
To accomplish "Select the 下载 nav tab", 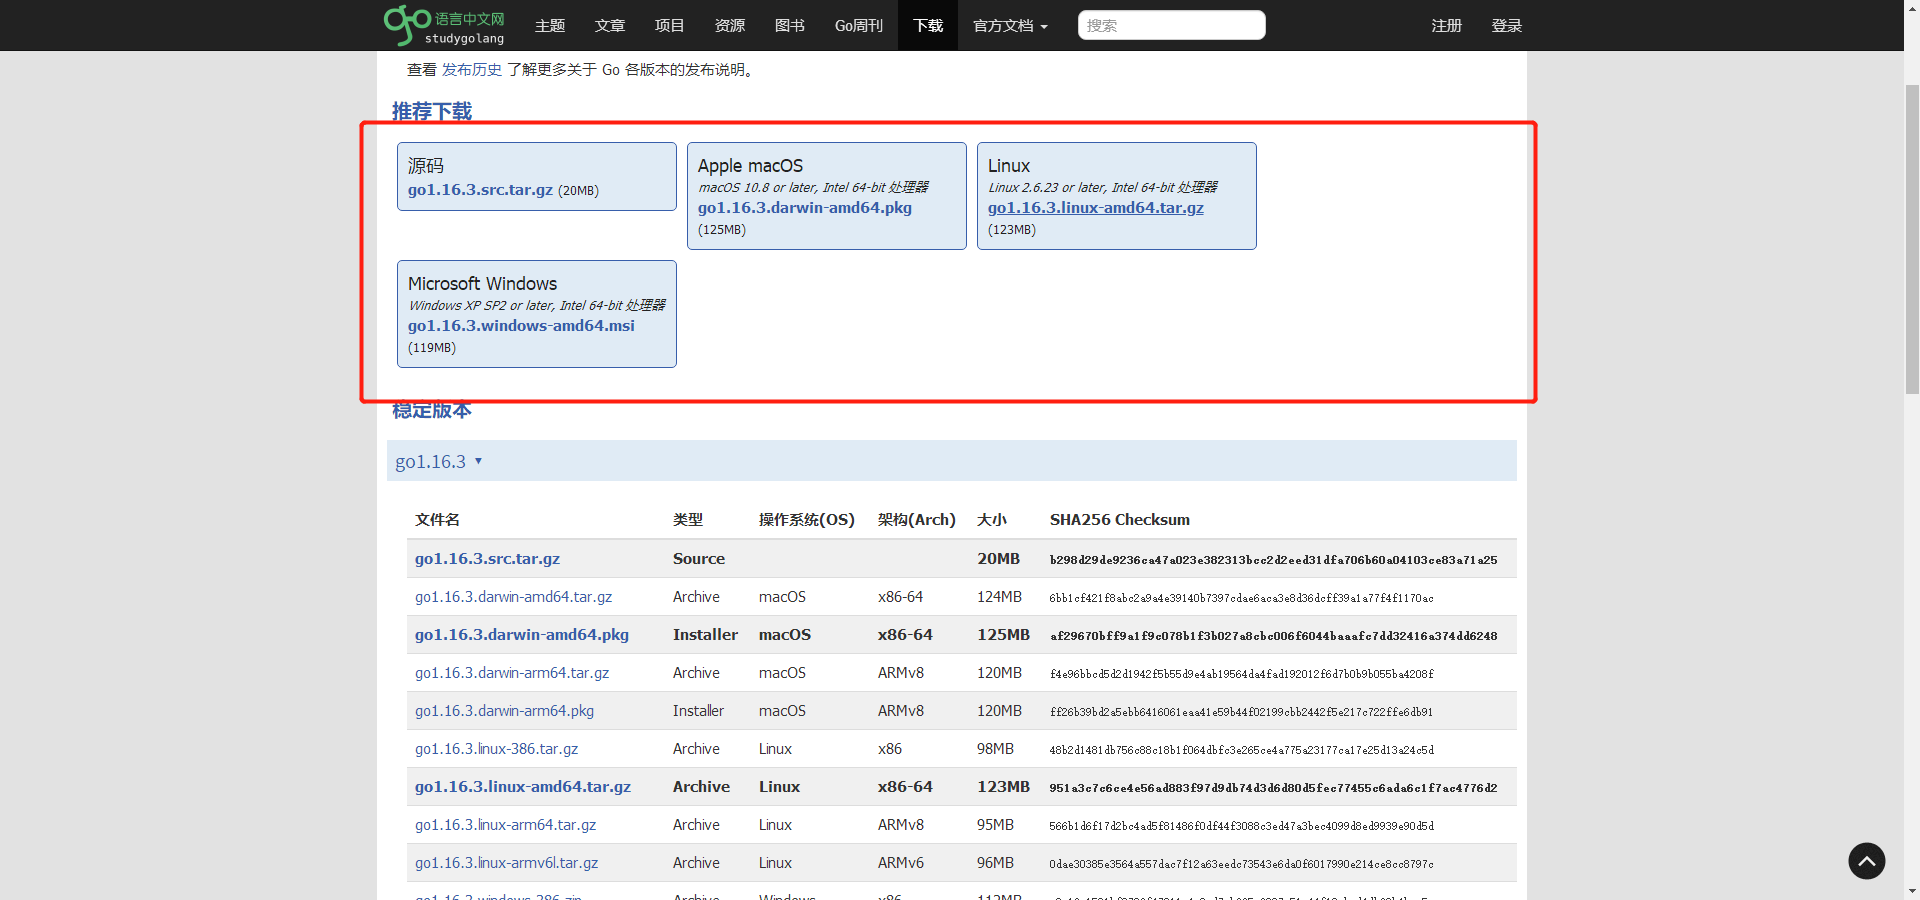I will (x=928, y=25).
